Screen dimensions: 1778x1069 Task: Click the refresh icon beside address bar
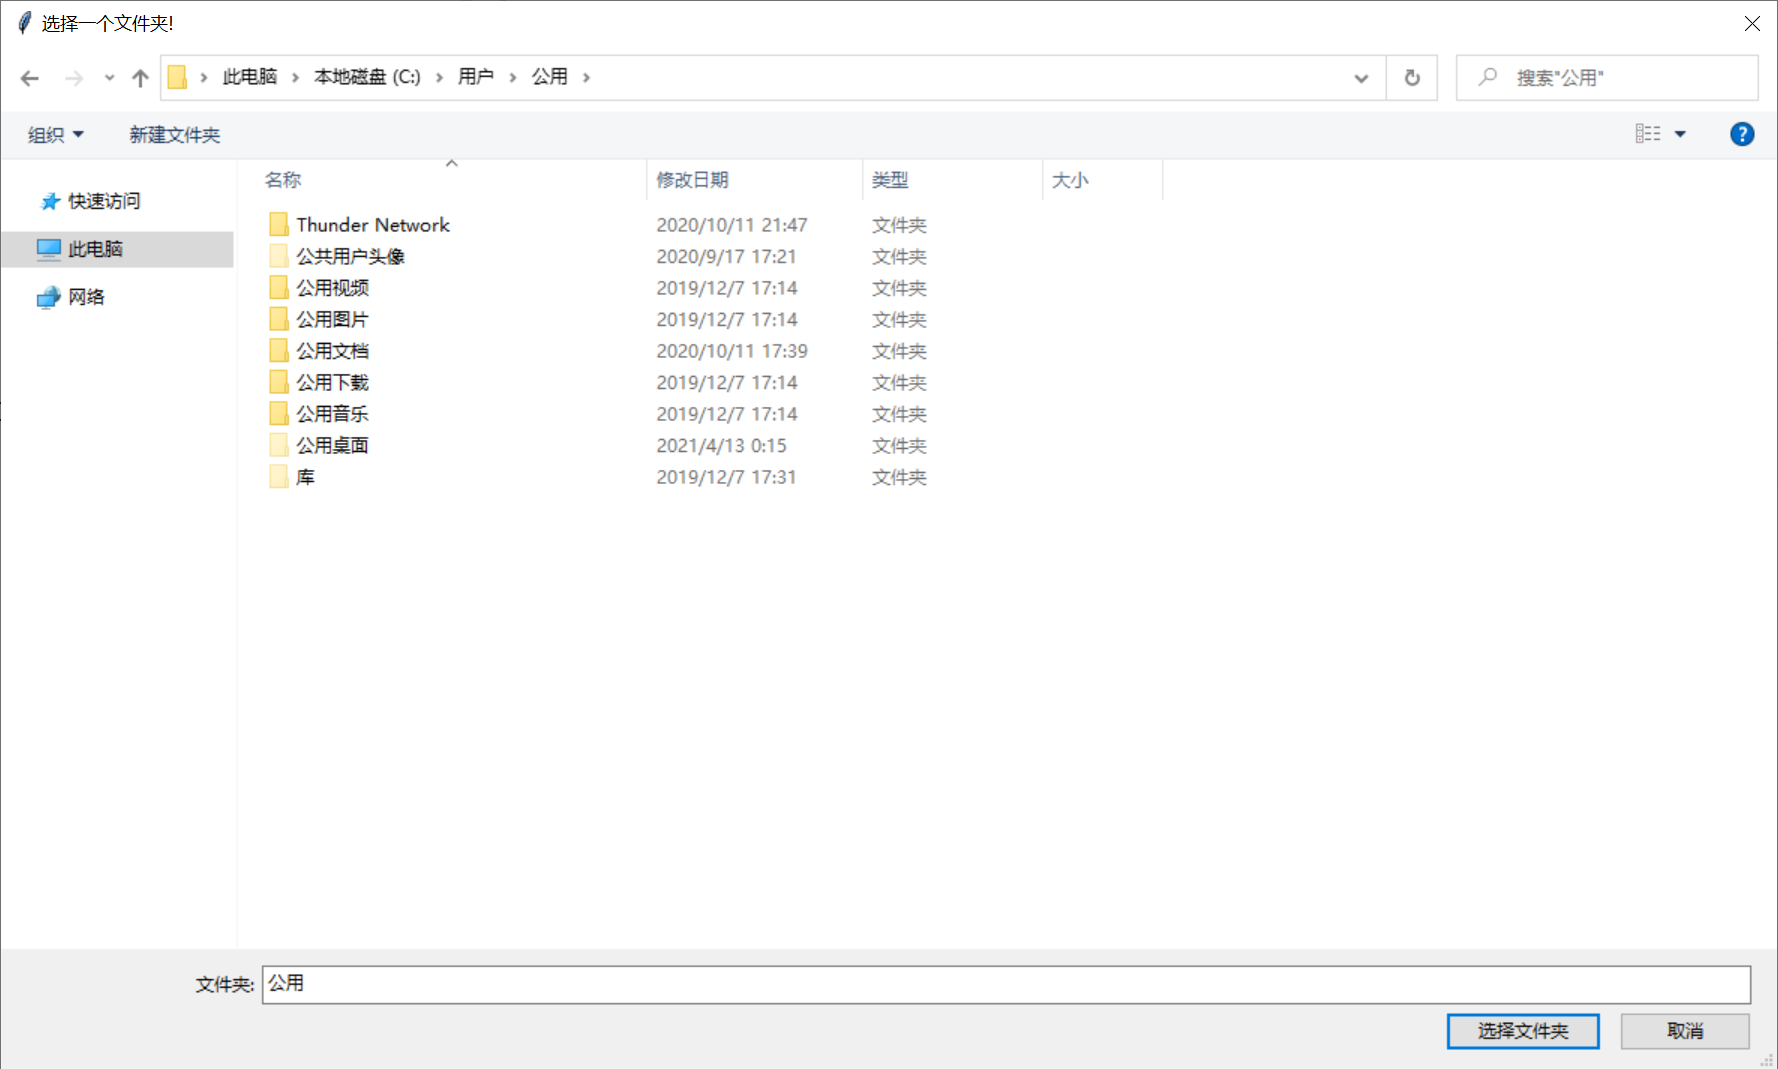tap(1411, 78)
